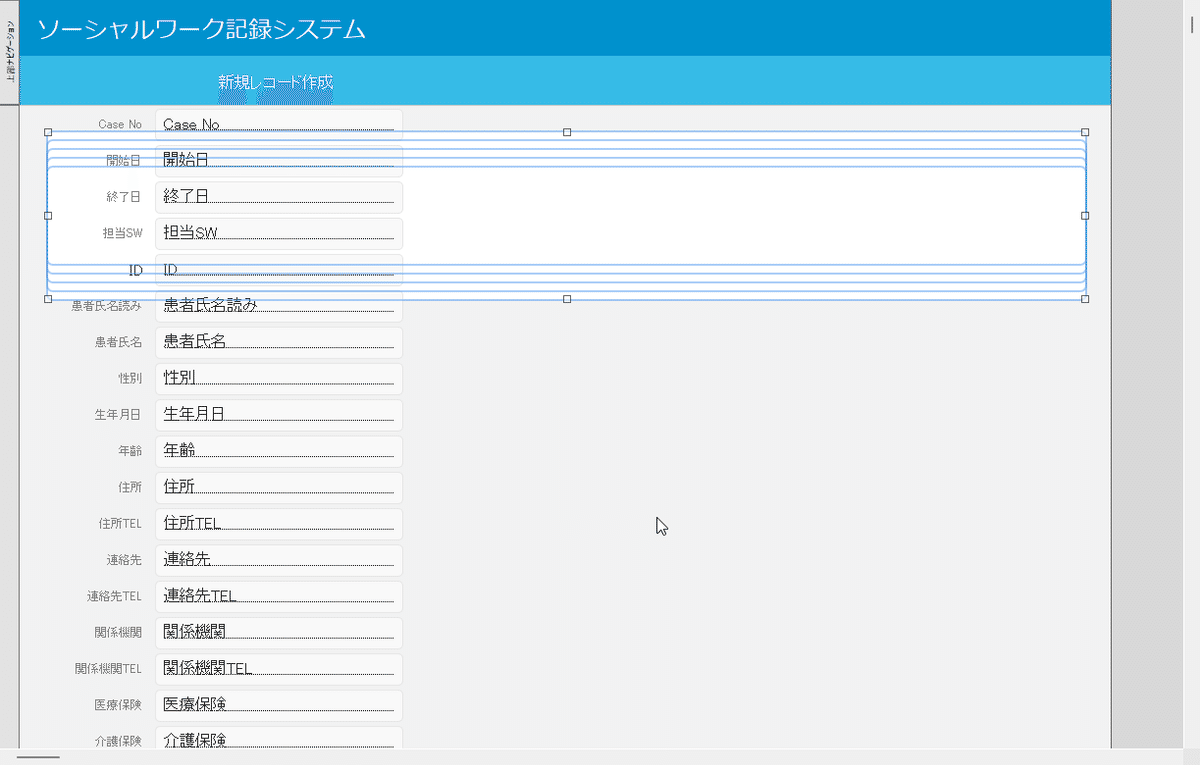Click the 生年月日 input field
This screenshot has height=765, width=1200.
click(x=279, y=415)
